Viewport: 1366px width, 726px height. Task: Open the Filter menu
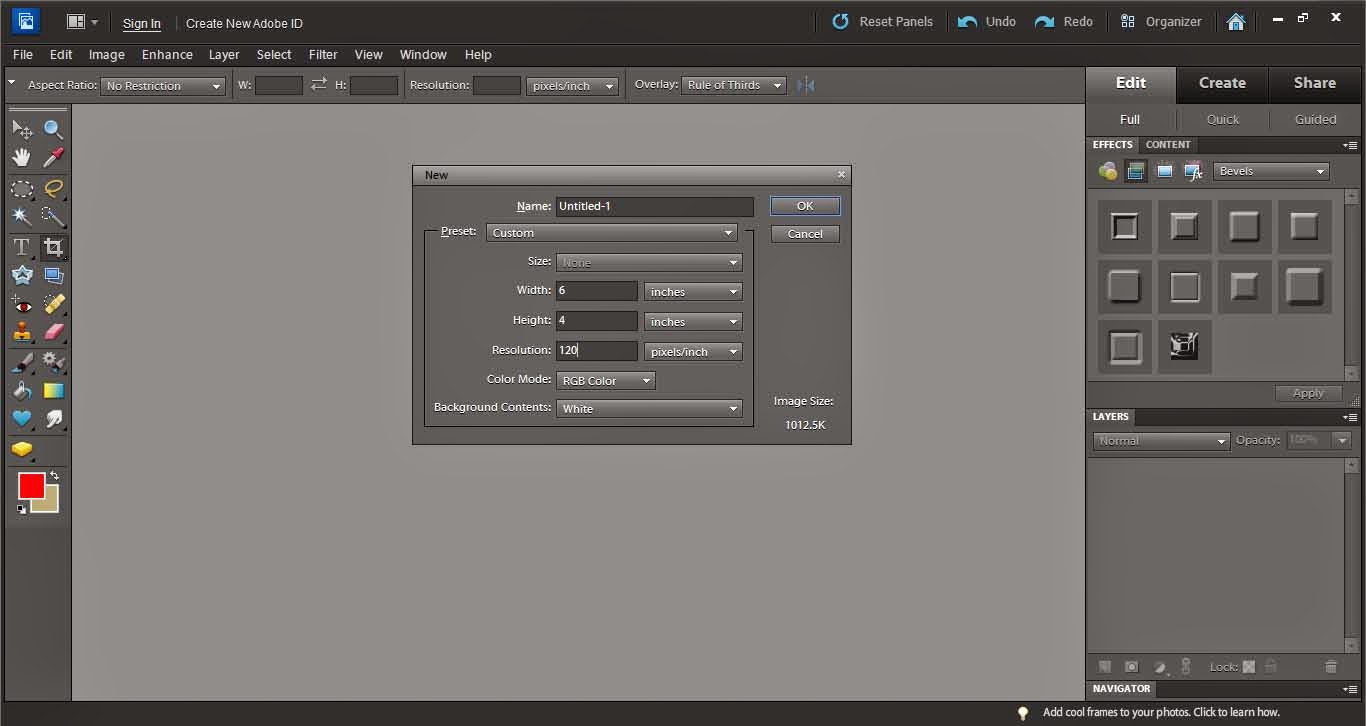pyautogui.click(x=323, y=55)
